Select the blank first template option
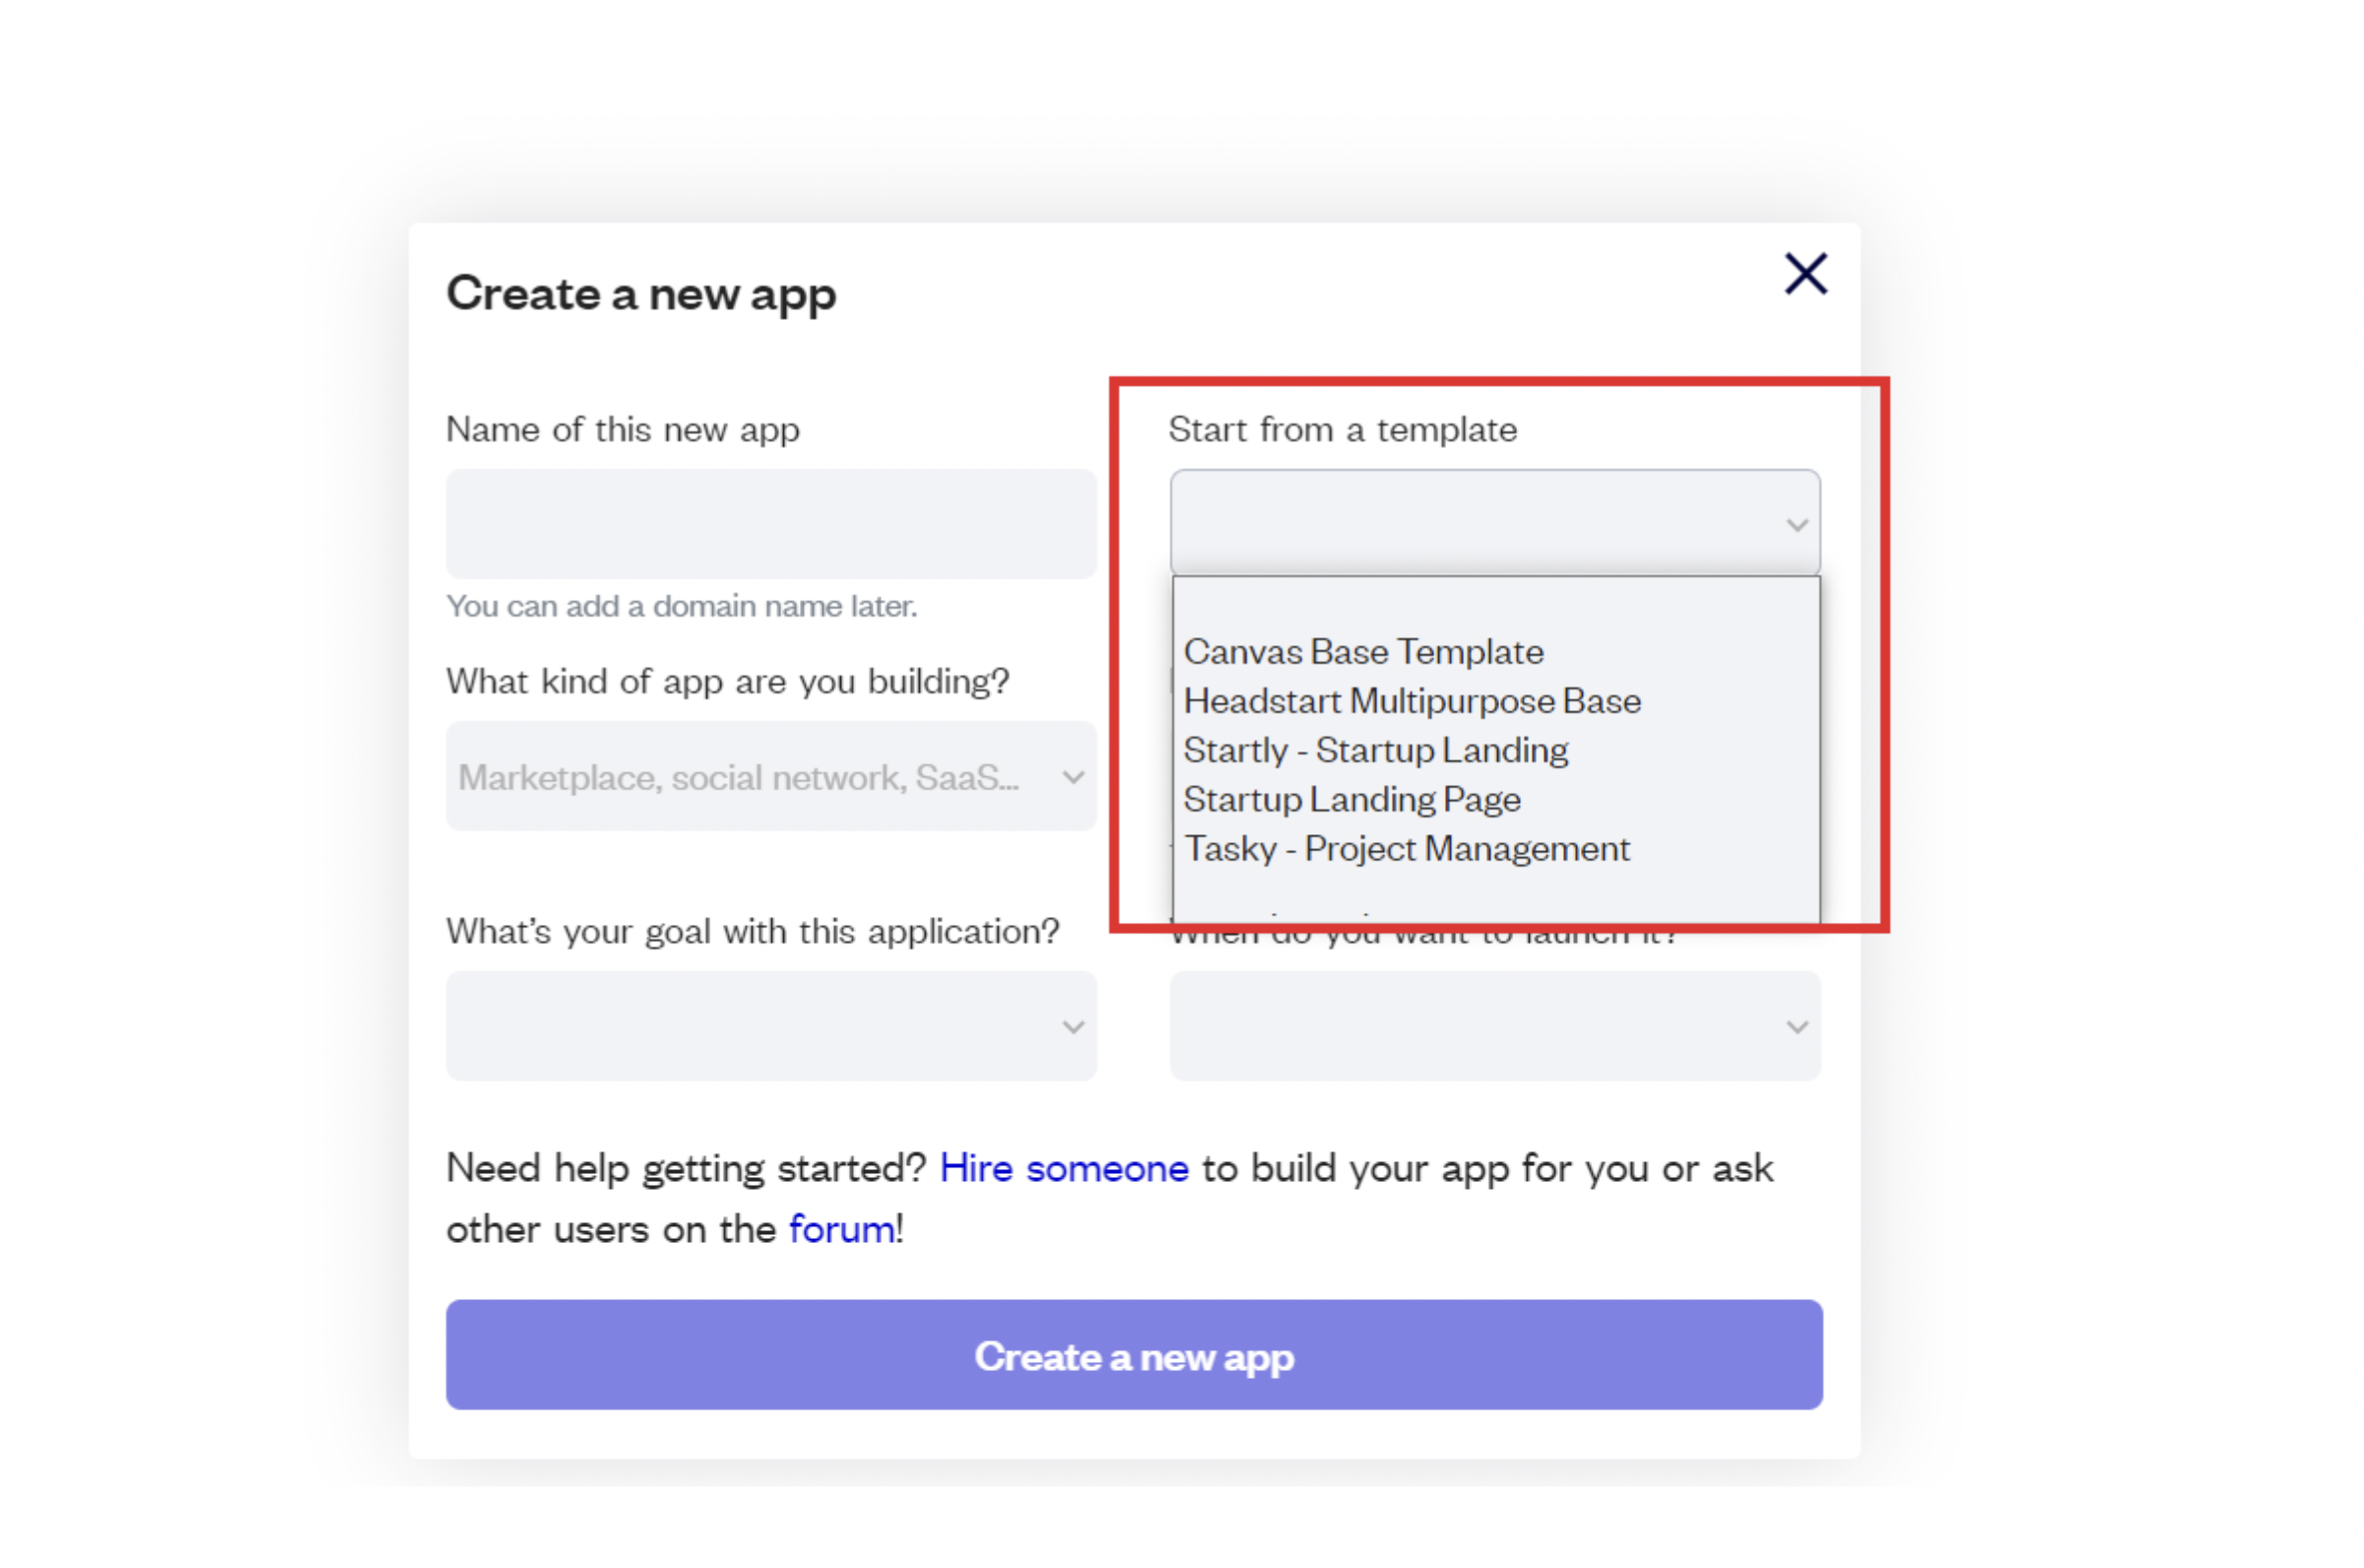2364x1568 pixels. 1494,606
